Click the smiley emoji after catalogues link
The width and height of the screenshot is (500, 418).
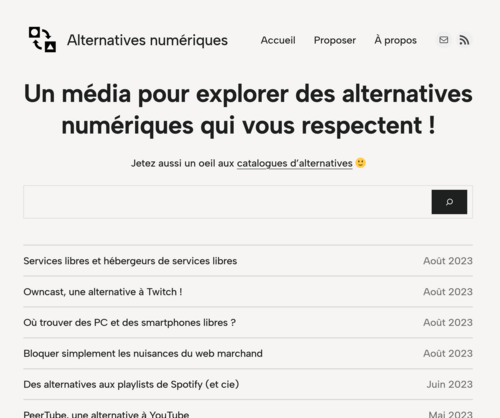click(x=360, y=163)
